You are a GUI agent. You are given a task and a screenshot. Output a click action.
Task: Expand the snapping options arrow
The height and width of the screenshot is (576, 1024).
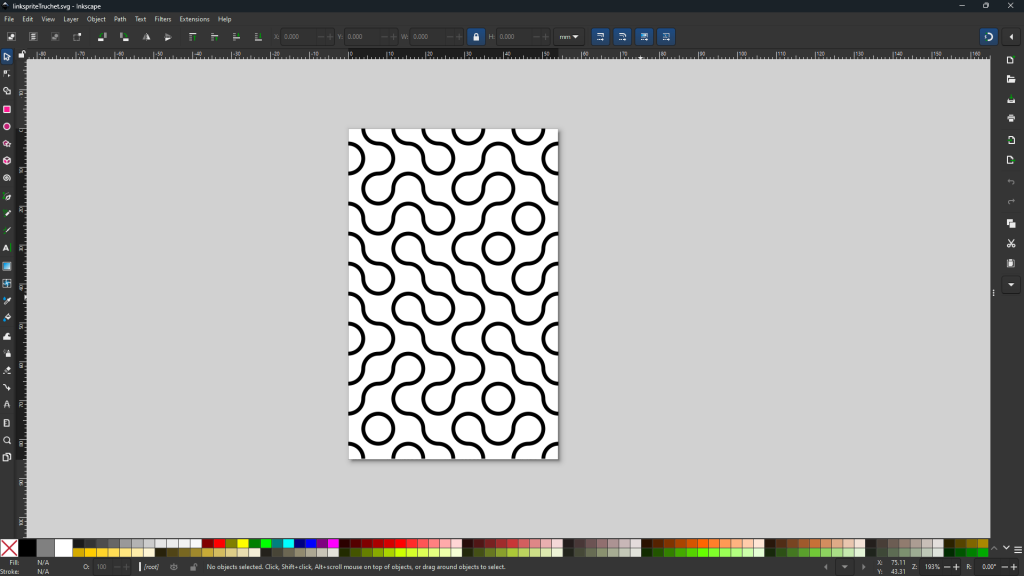(1011, 37)
